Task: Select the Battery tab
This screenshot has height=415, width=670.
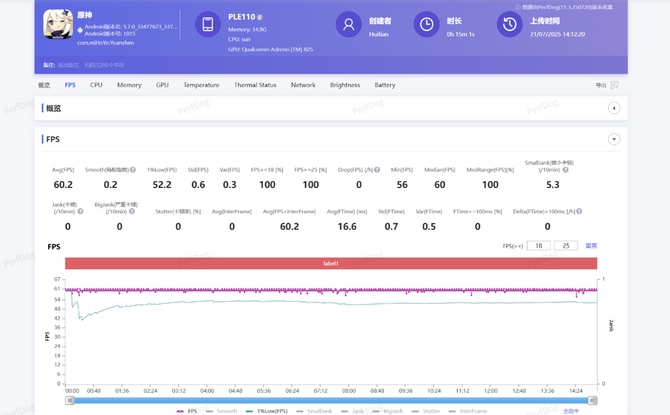Action: (x=385, y=85)
